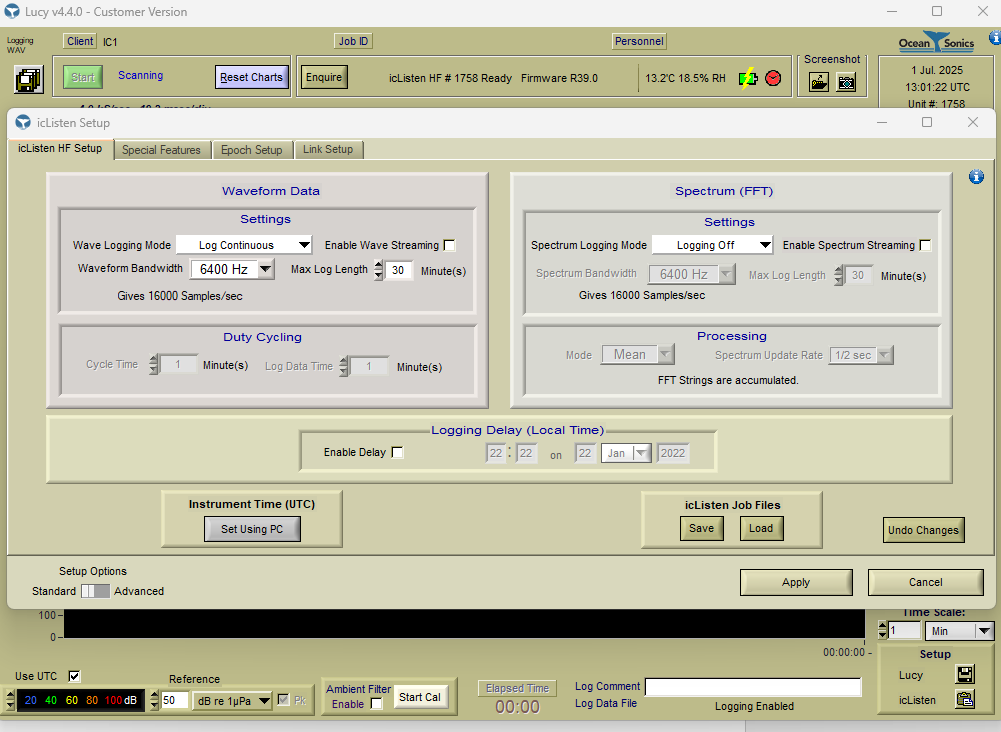
Task: Click the Log Comment input field
Action: (753, 687)
